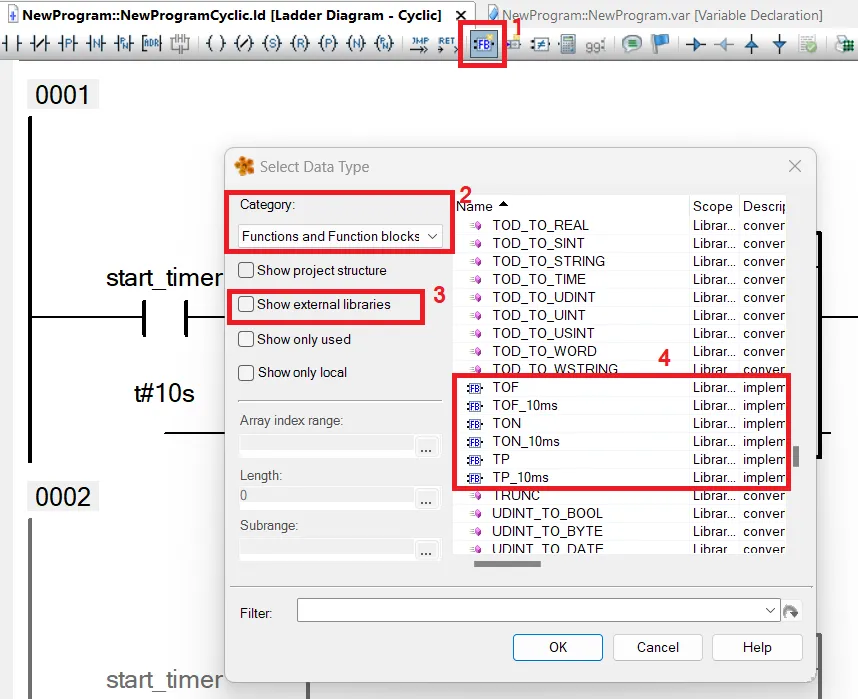This screenshot has width=858, height=699.
Task: Activate the Ladder Diagram Cyclic tab
Action: point(220,15)
